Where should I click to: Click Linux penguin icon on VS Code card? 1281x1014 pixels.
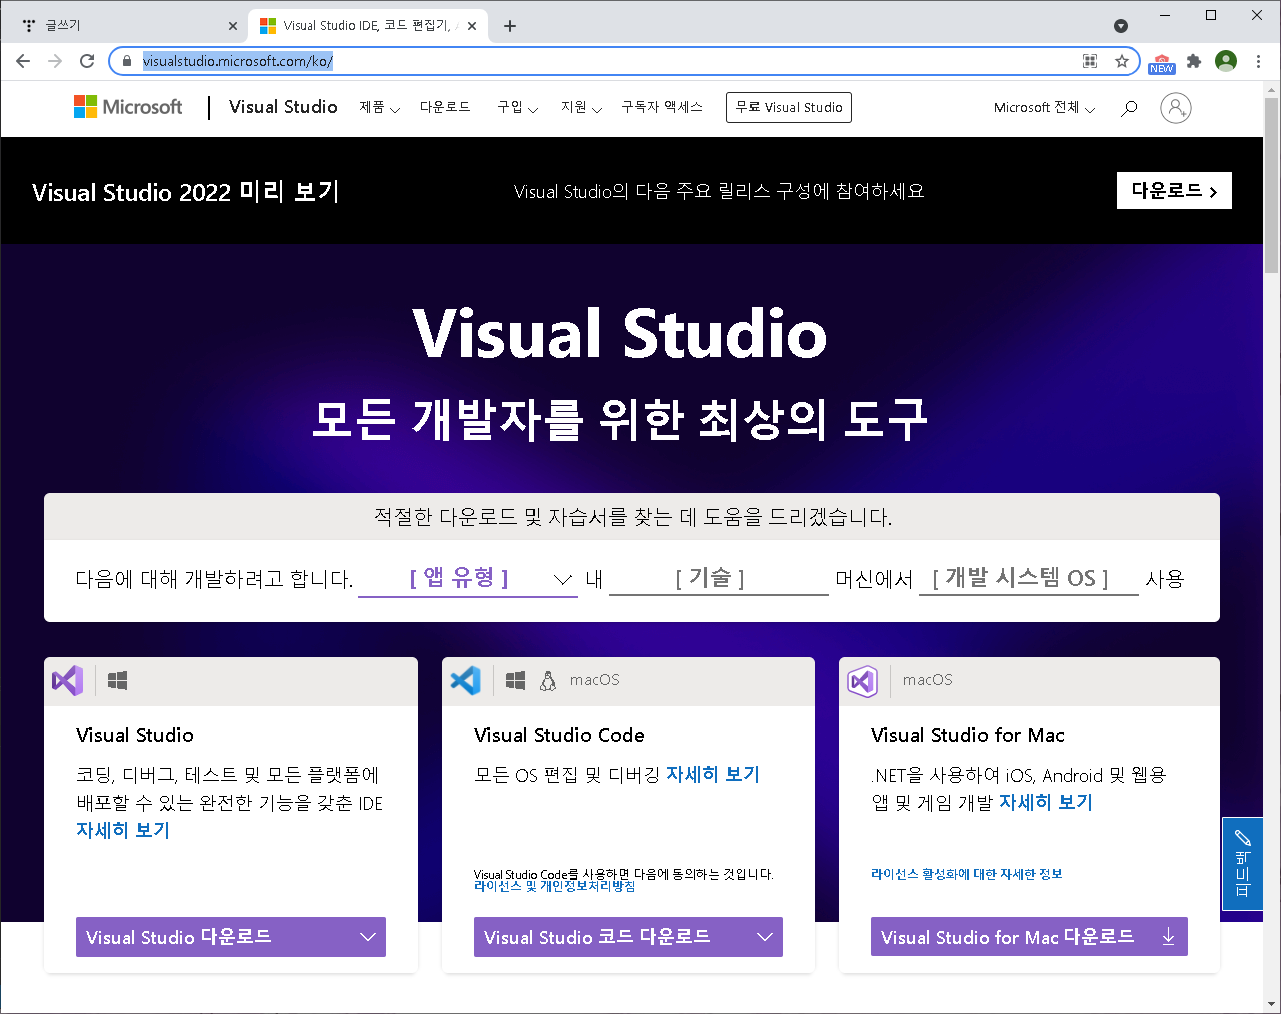548,681
